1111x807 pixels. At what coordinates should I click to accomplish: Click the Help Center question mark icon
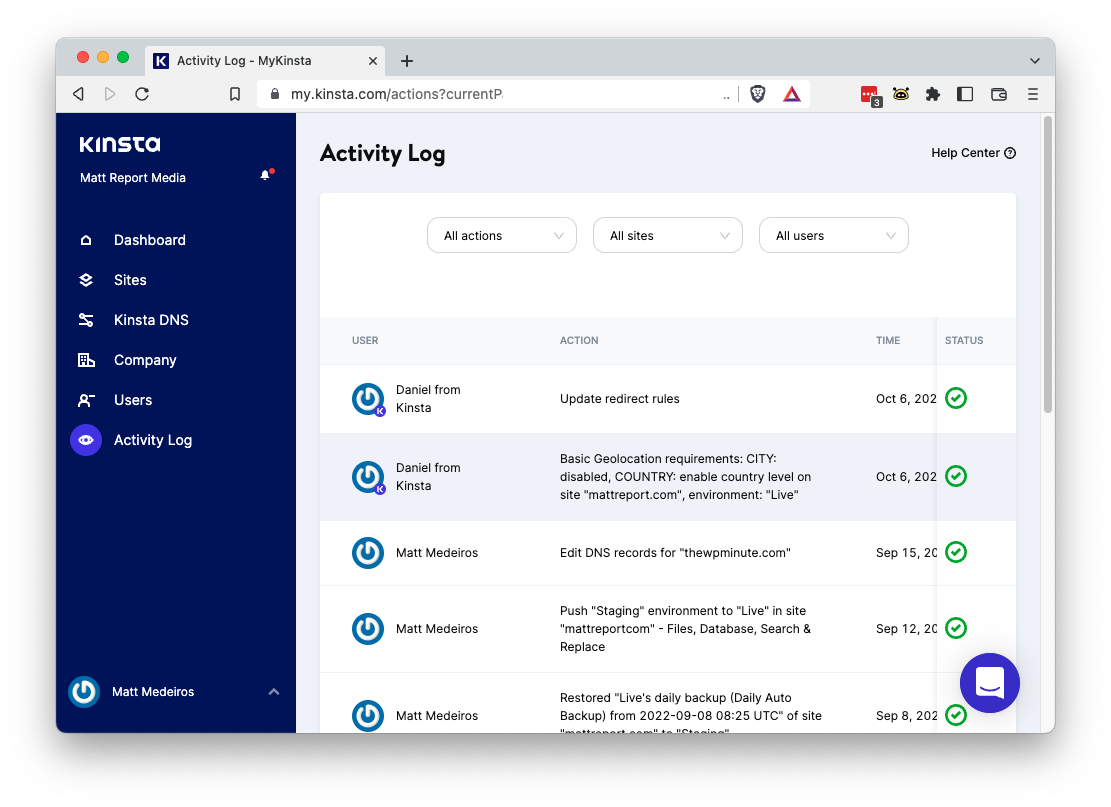[1010, 153]
